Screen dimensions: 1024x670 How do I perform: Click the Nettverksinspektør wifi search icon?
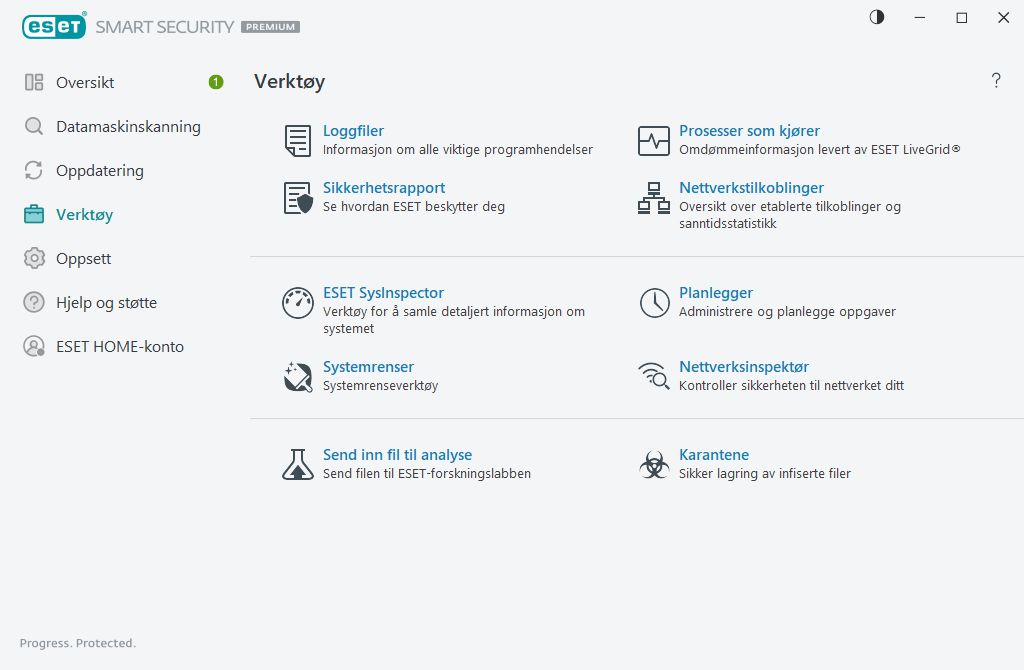(654, 377)
